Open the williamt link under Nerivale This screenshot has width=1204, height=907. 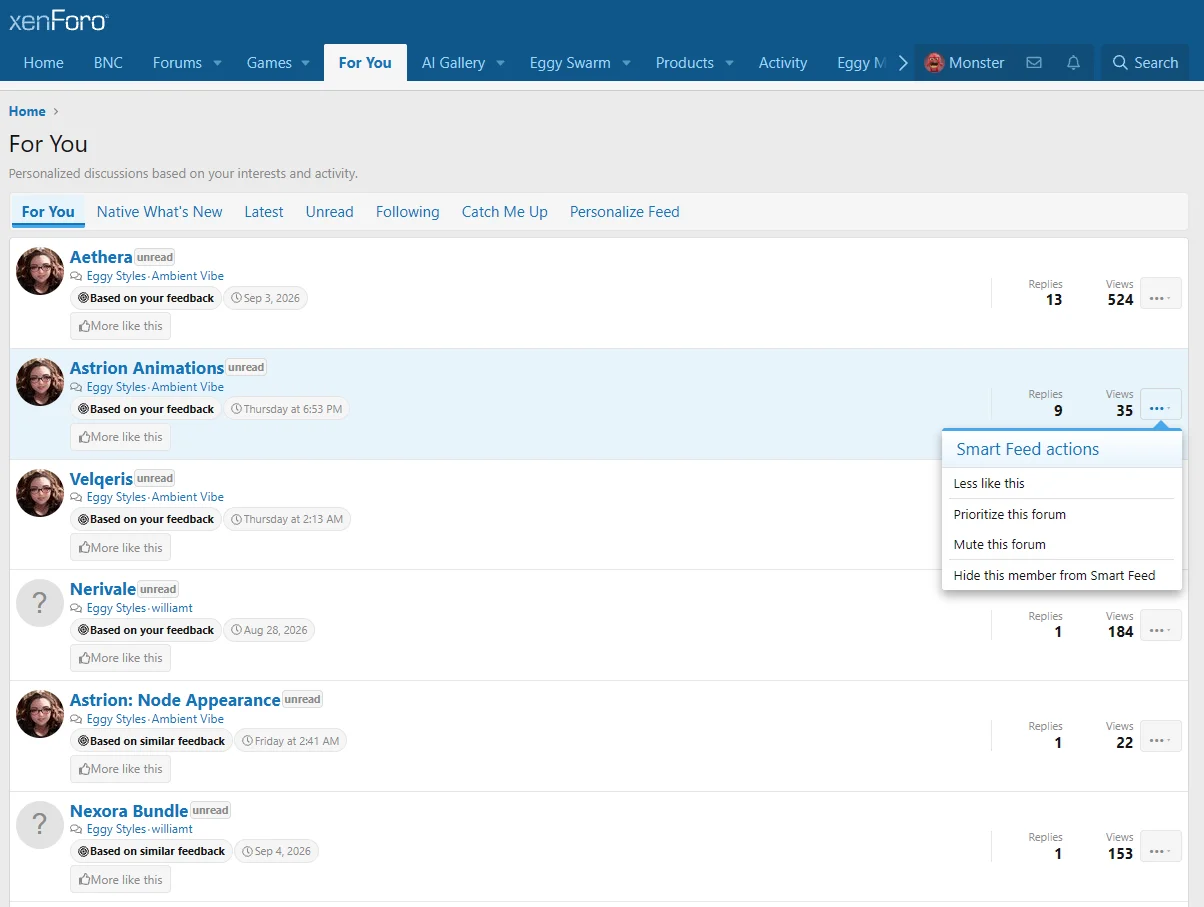[x=172, y=608]
